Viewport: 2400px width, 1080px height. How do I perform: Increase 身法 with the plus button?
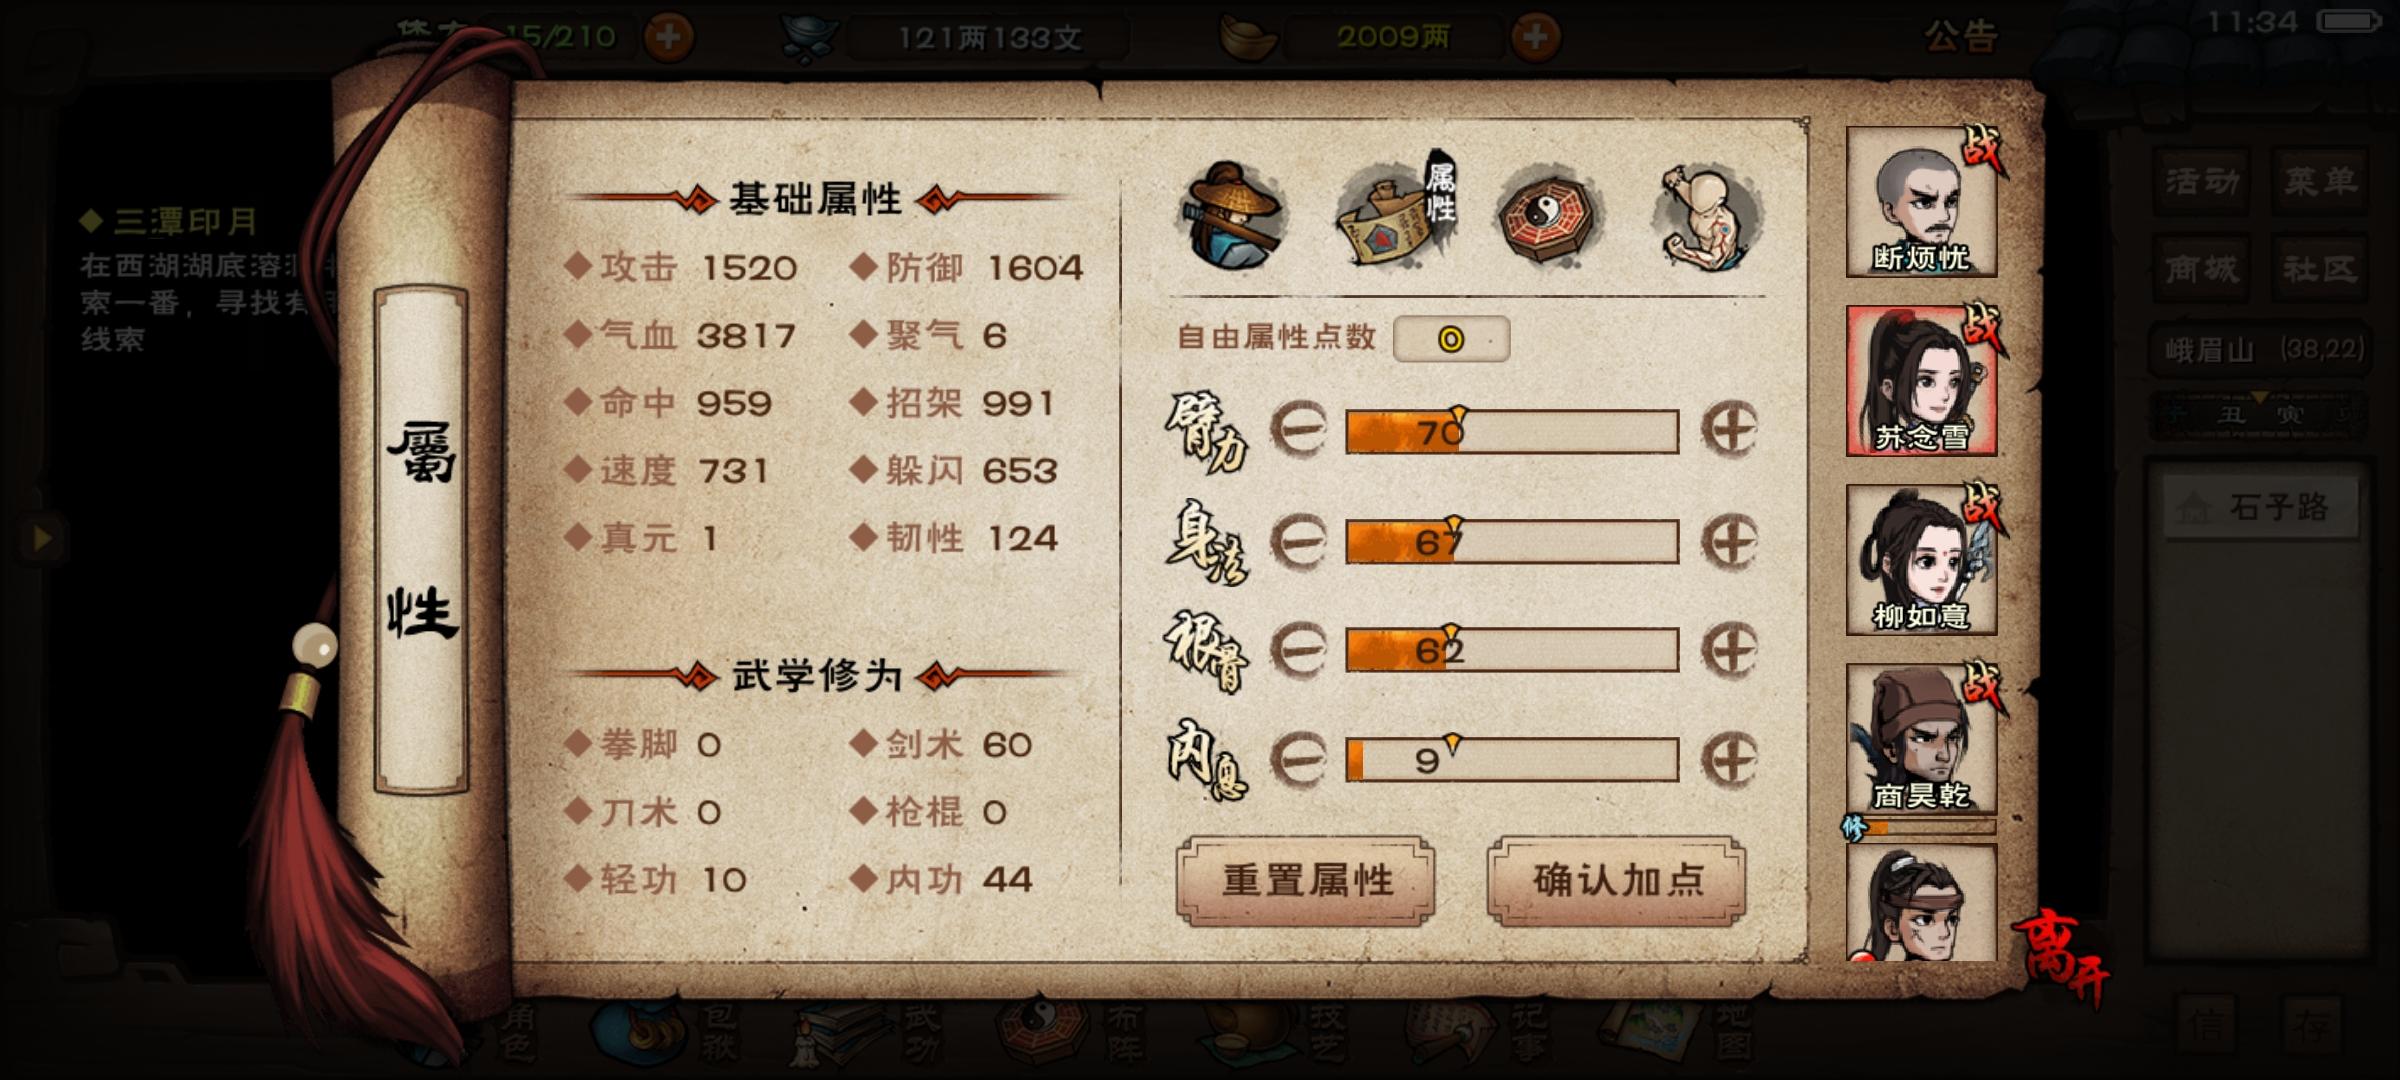[x=1730, y=541]
